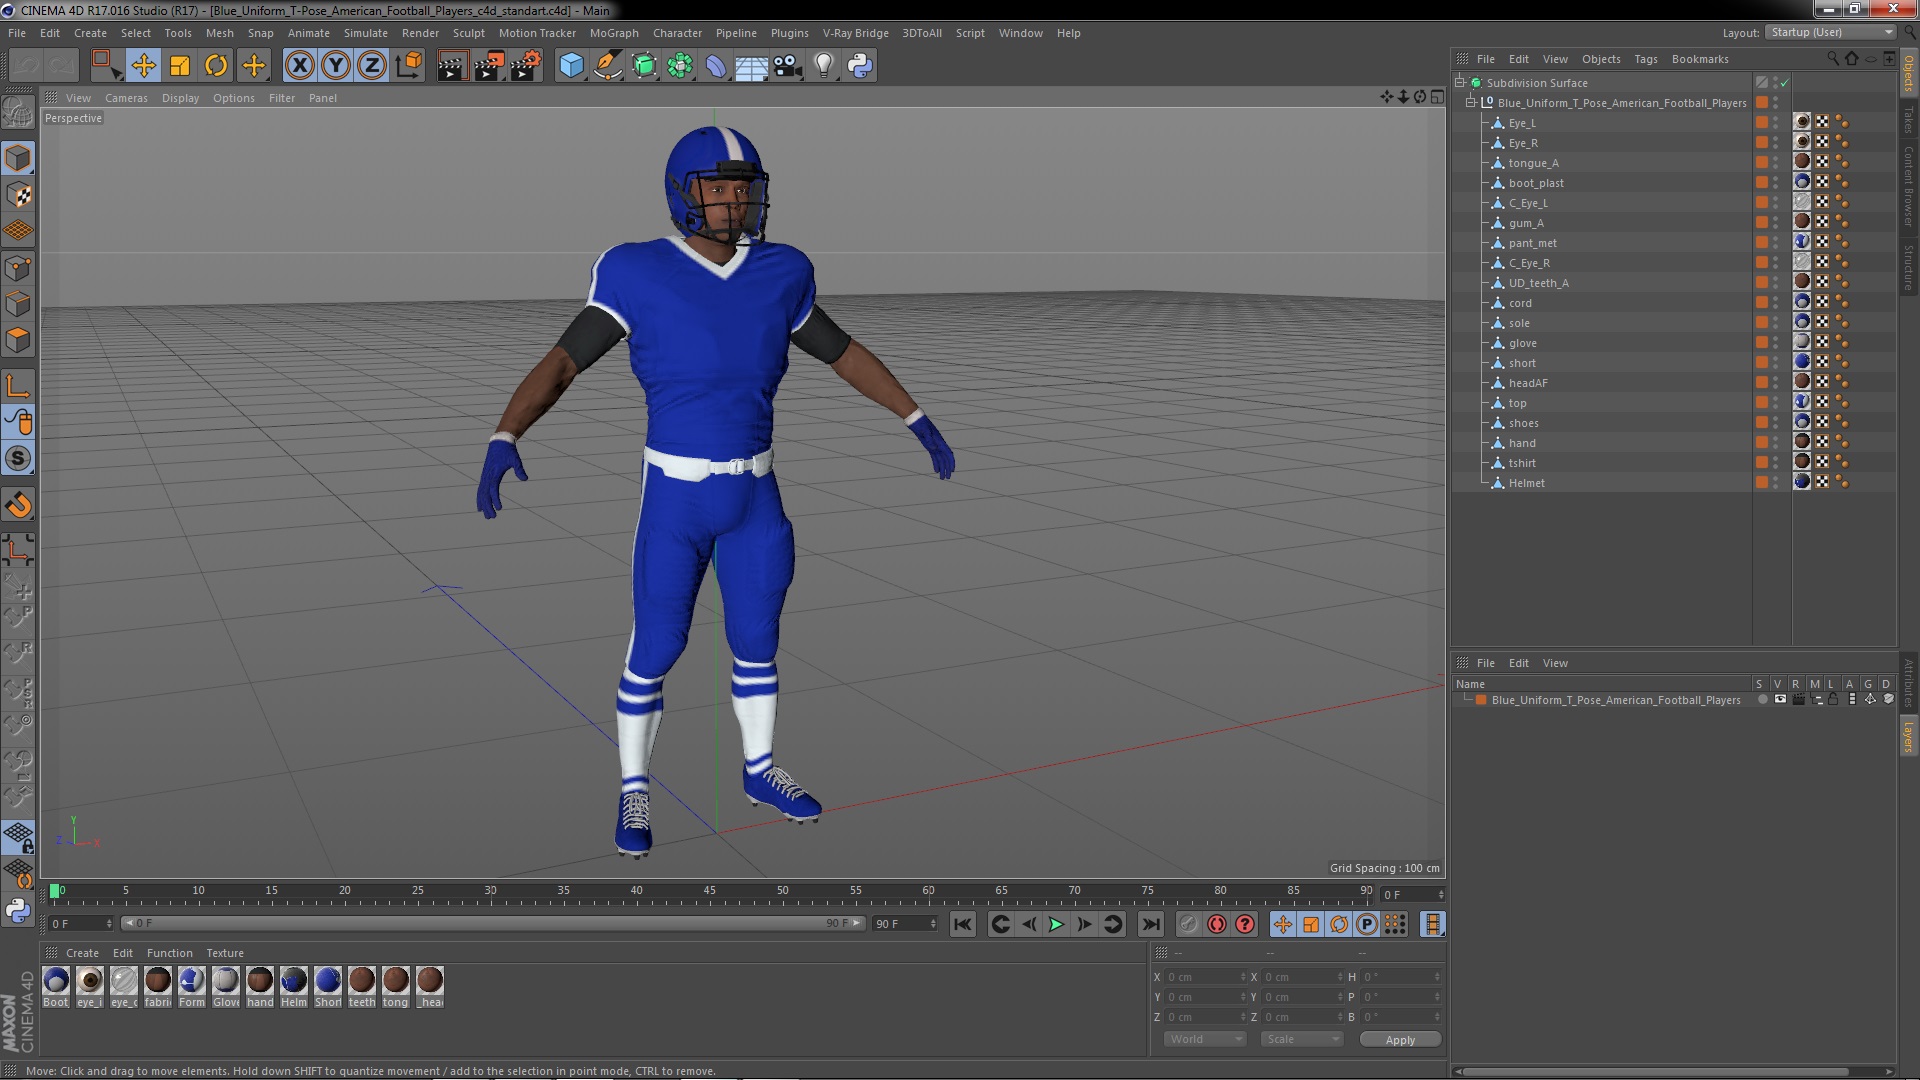Open Object Manager Tags menu
Screen dimensions: 1920x1080
coord(1645,59)
